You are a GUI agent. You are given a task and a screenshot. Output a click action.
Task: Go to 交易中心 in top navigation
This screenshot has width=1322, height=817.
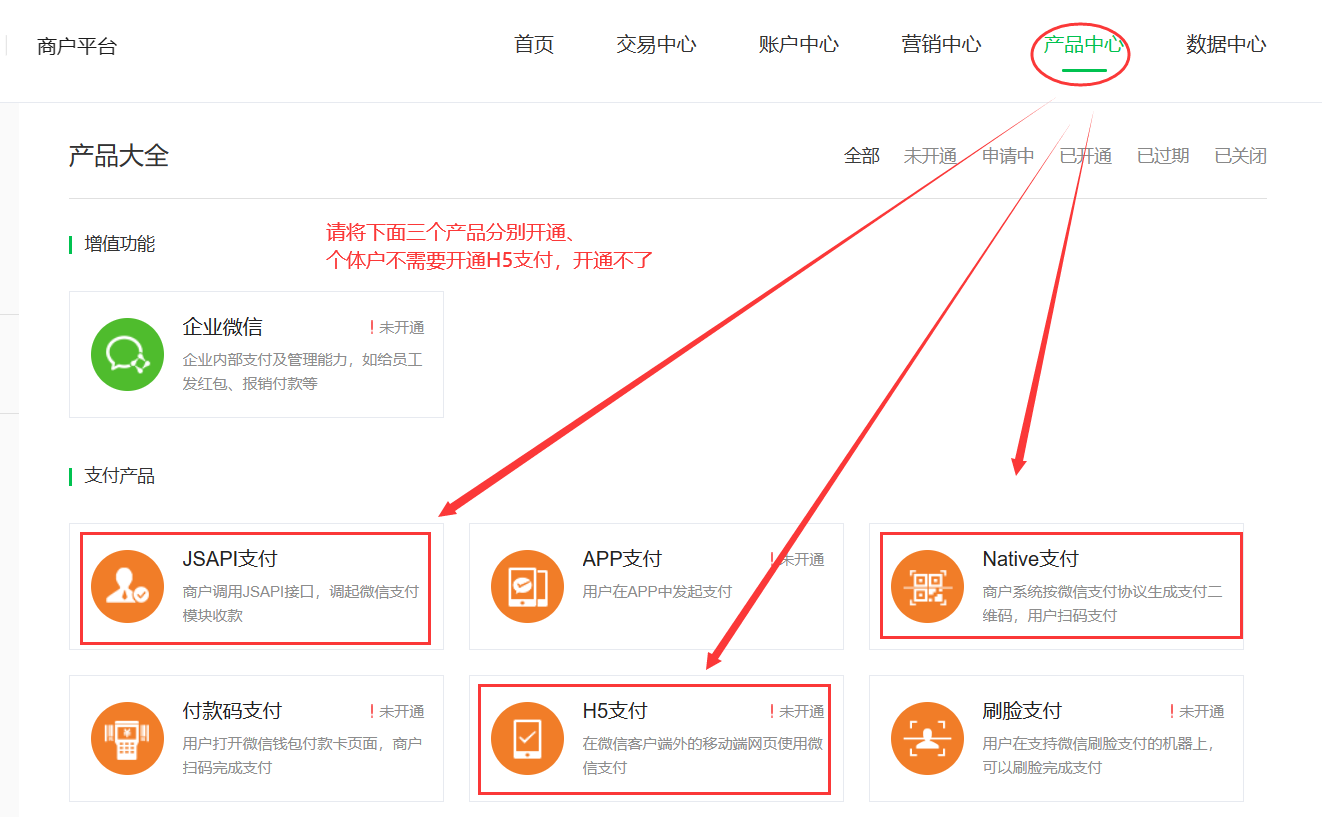click(x=656, y=45)
